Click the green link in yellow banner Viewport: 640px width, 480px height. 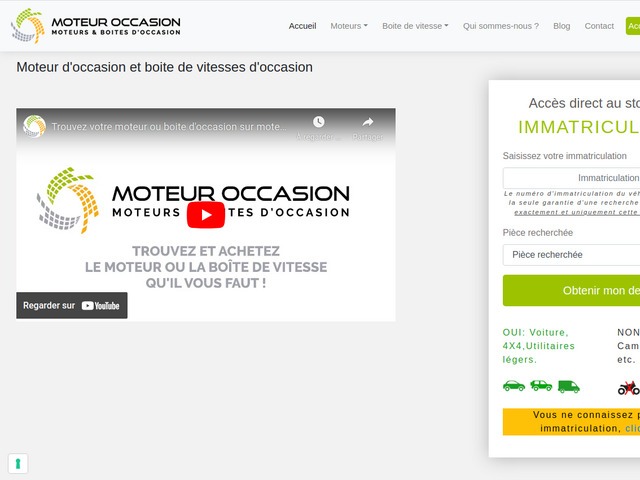(632, 428)
